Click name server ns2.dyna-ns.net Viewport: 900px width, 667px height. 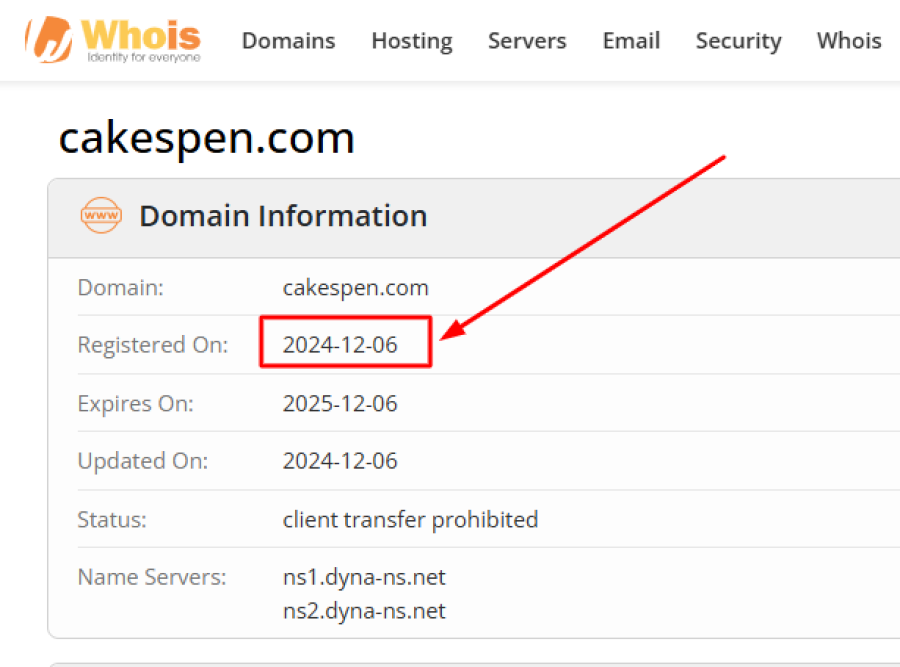pyautogui.click(x=364, y=611)
